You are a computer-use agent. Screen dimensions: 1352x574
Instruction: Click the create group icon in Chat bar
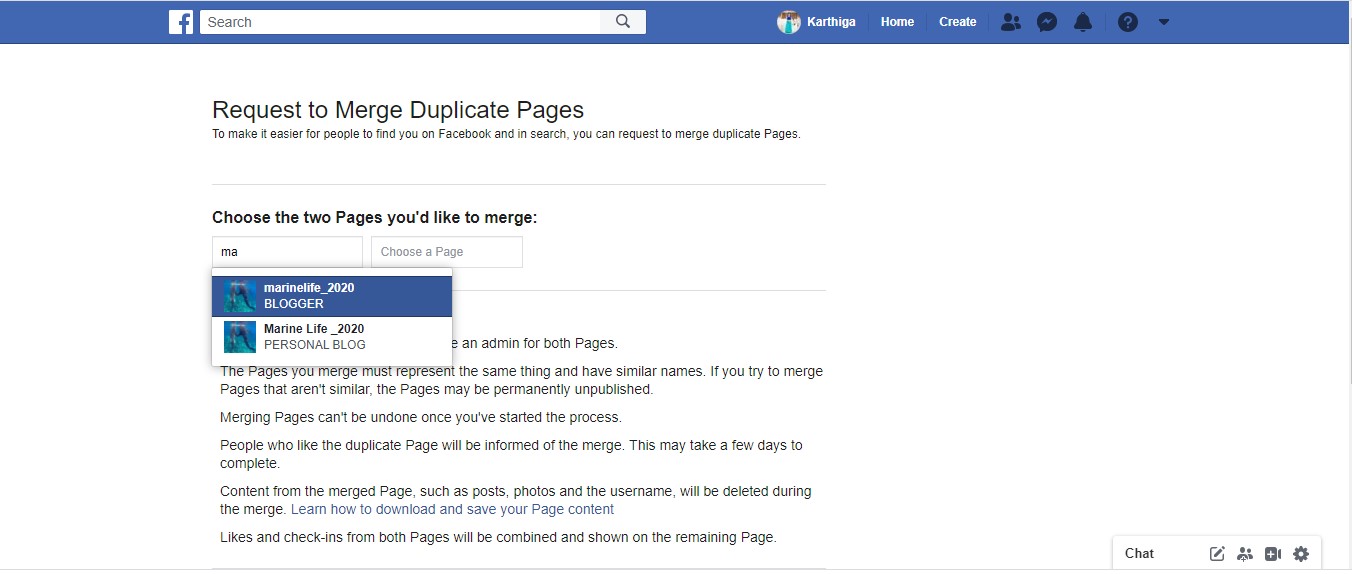tap(1245, 553)
